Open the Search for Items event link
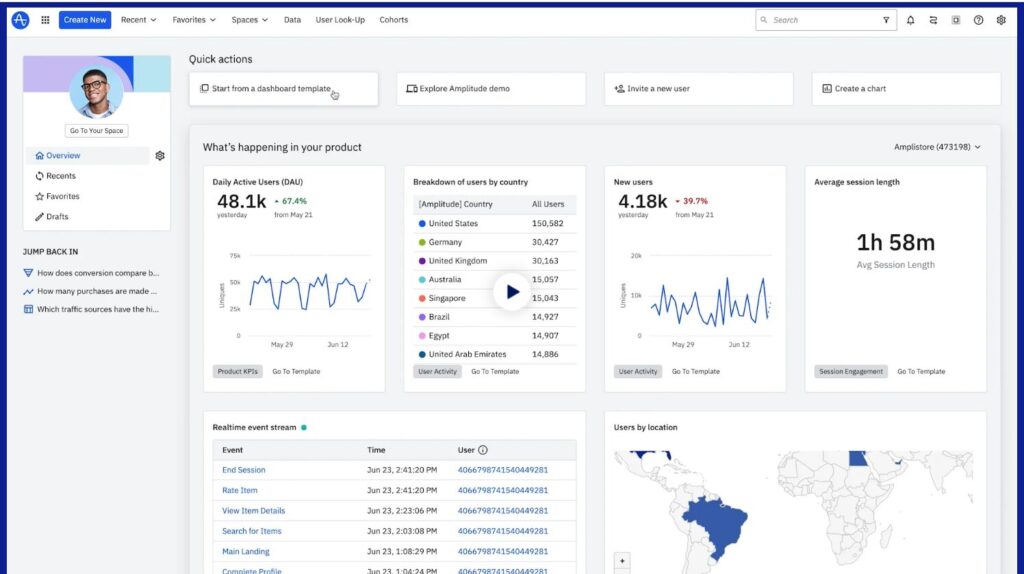The height and width of the screenshot is (574, 1024). click(251, 531)
